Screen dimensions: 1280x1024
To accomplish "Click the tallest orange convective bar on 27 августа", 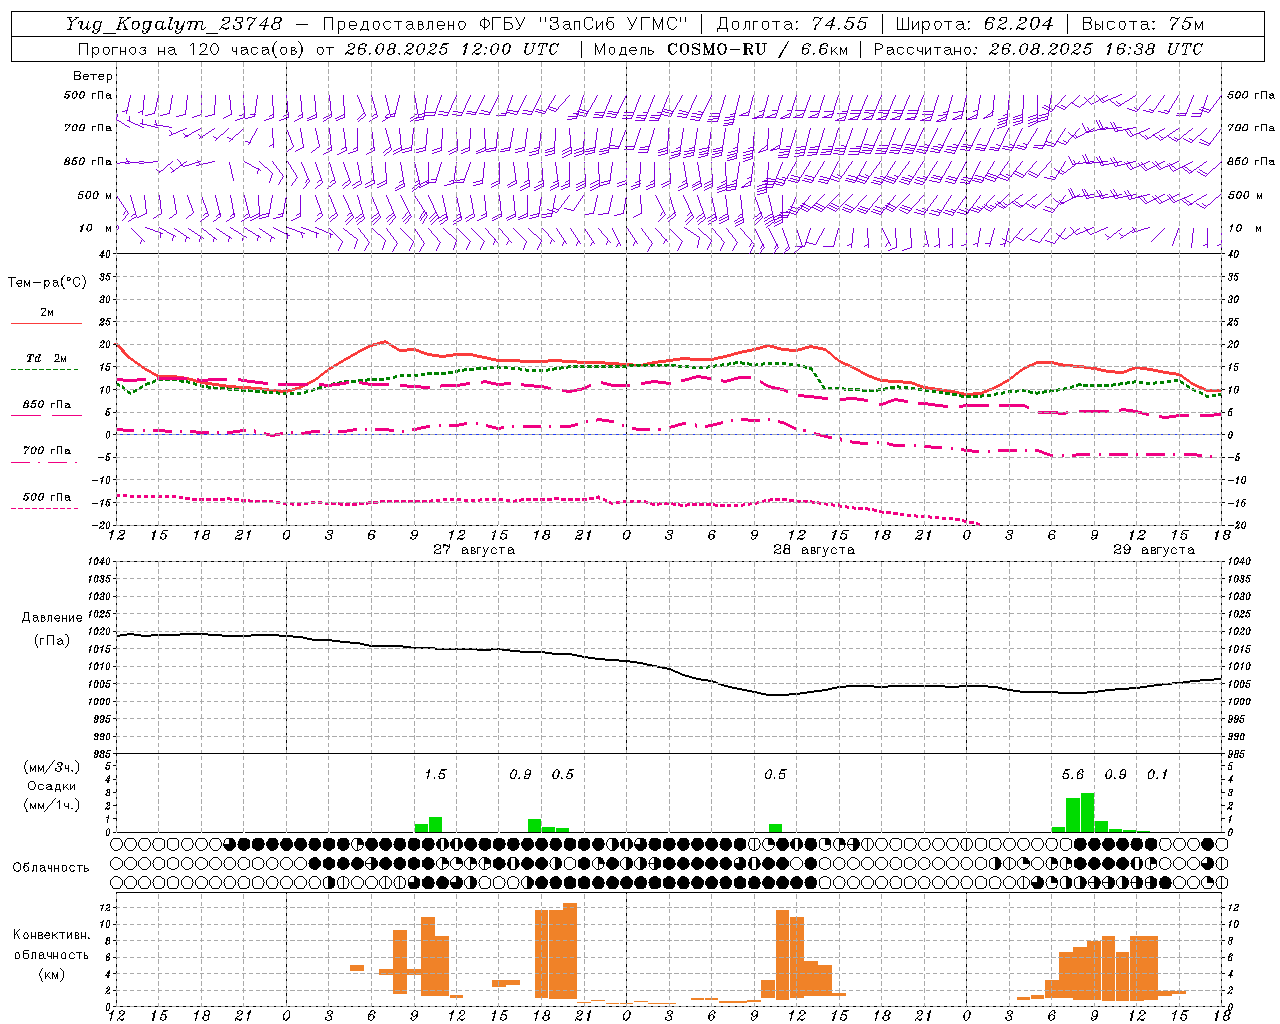I will (x=570, y=951).
